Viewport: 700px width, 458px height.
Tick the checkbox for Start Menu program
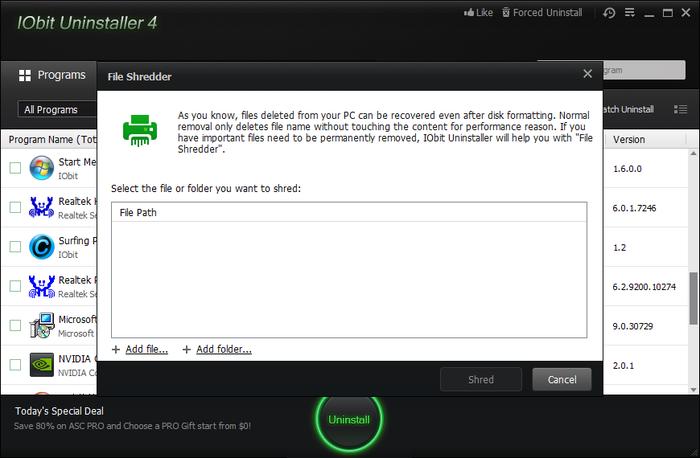[x=15, y=168]
